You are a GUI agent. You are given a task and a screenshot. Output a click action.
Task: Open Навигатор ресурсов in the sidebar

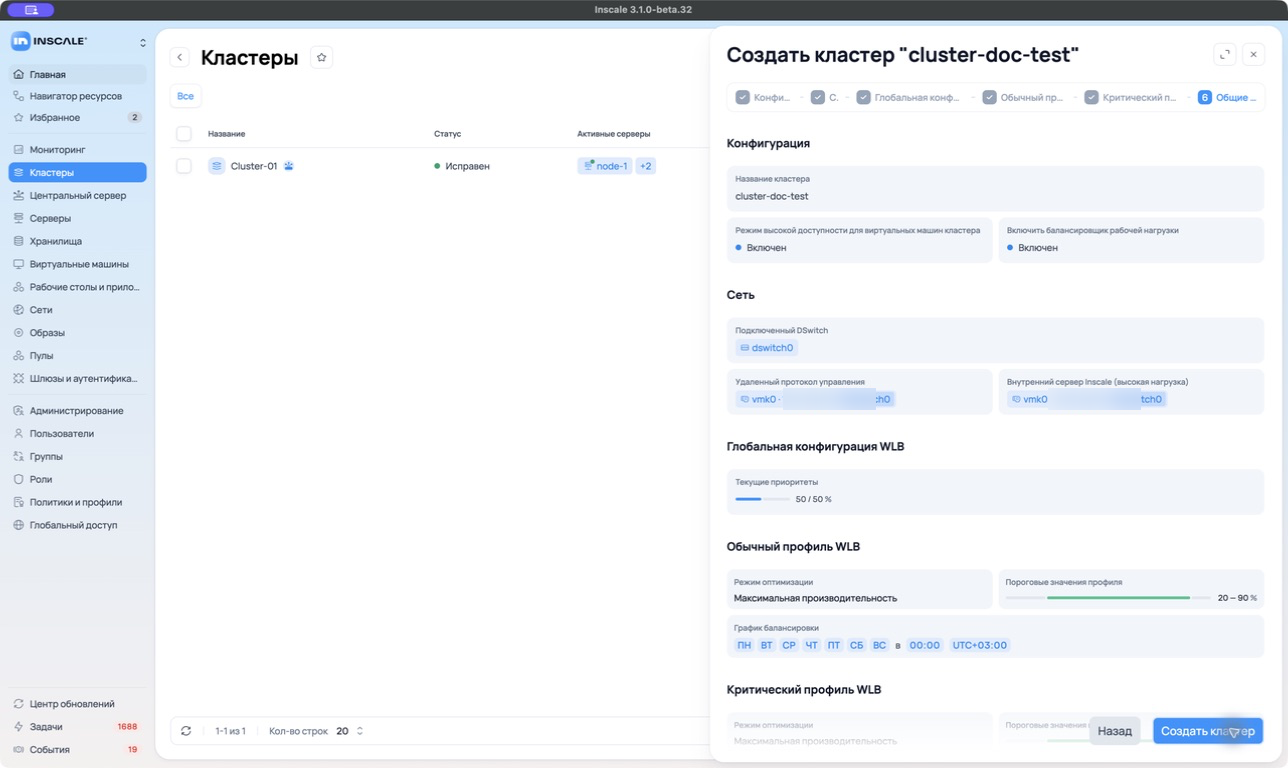77,96
